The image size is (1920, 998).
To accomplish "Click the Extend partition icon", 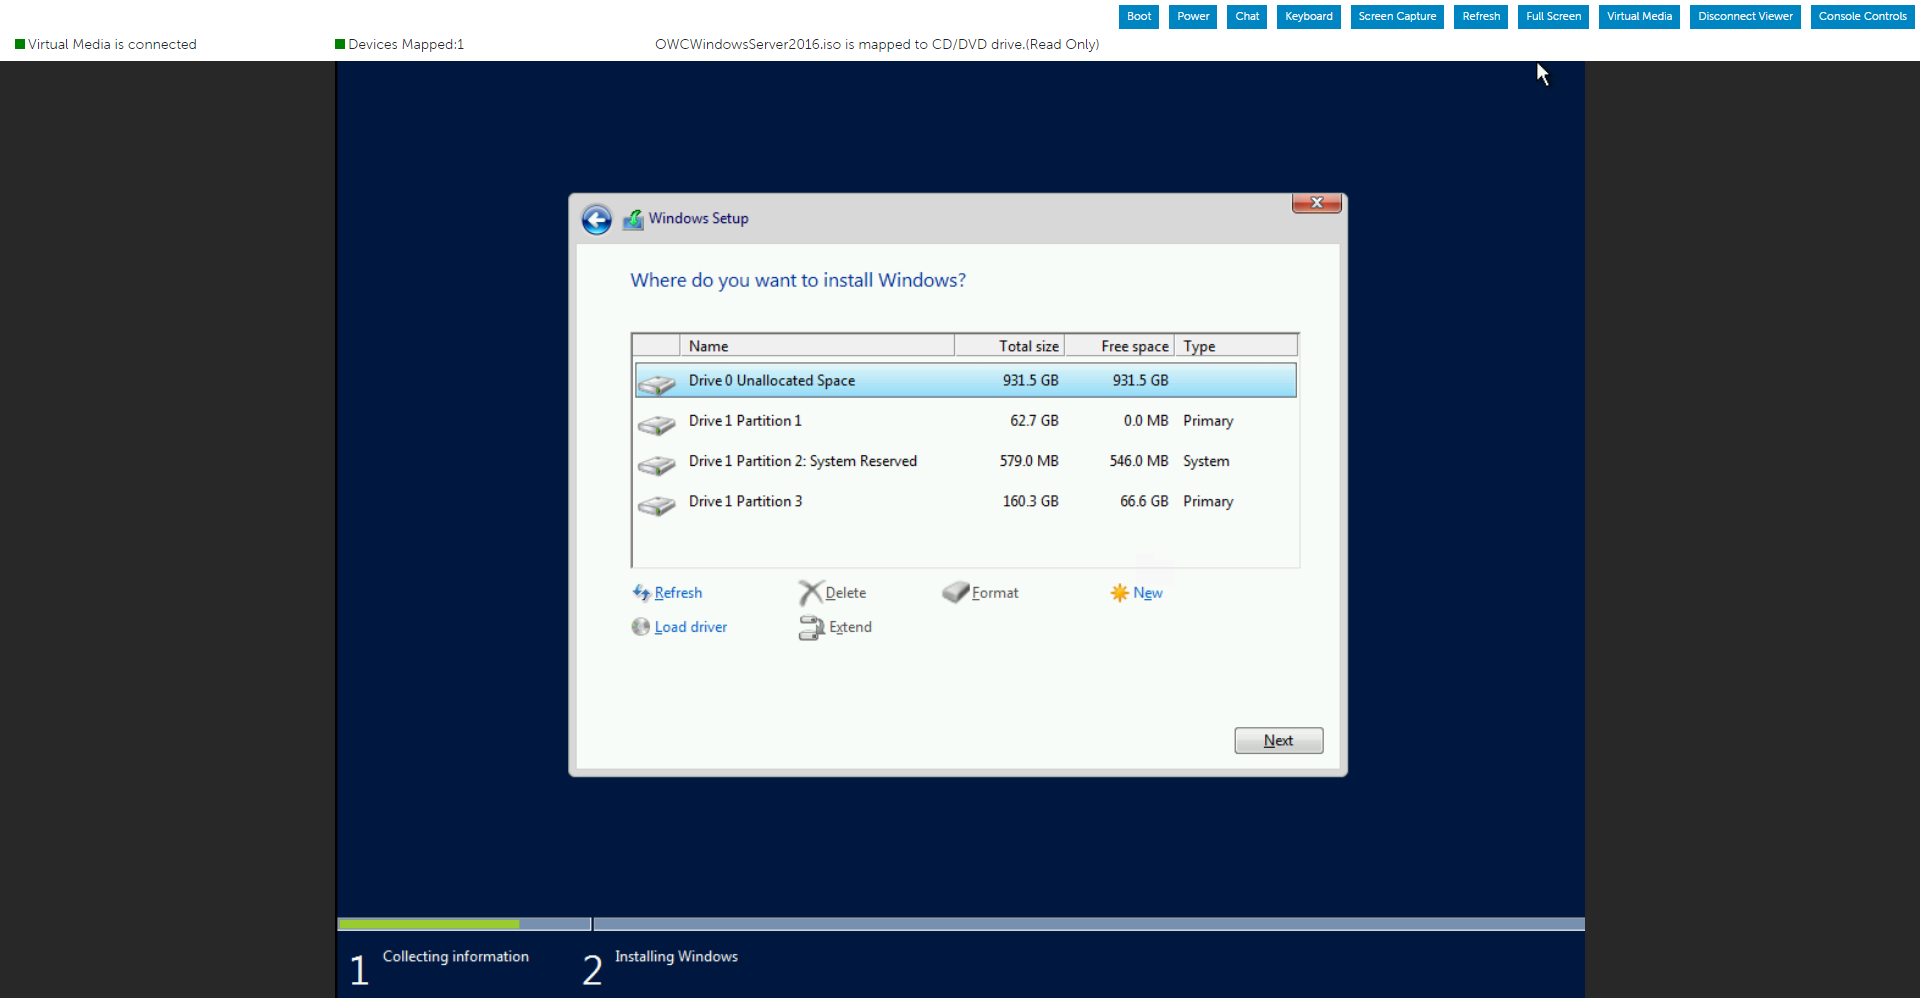I will (x=811, y=627).
